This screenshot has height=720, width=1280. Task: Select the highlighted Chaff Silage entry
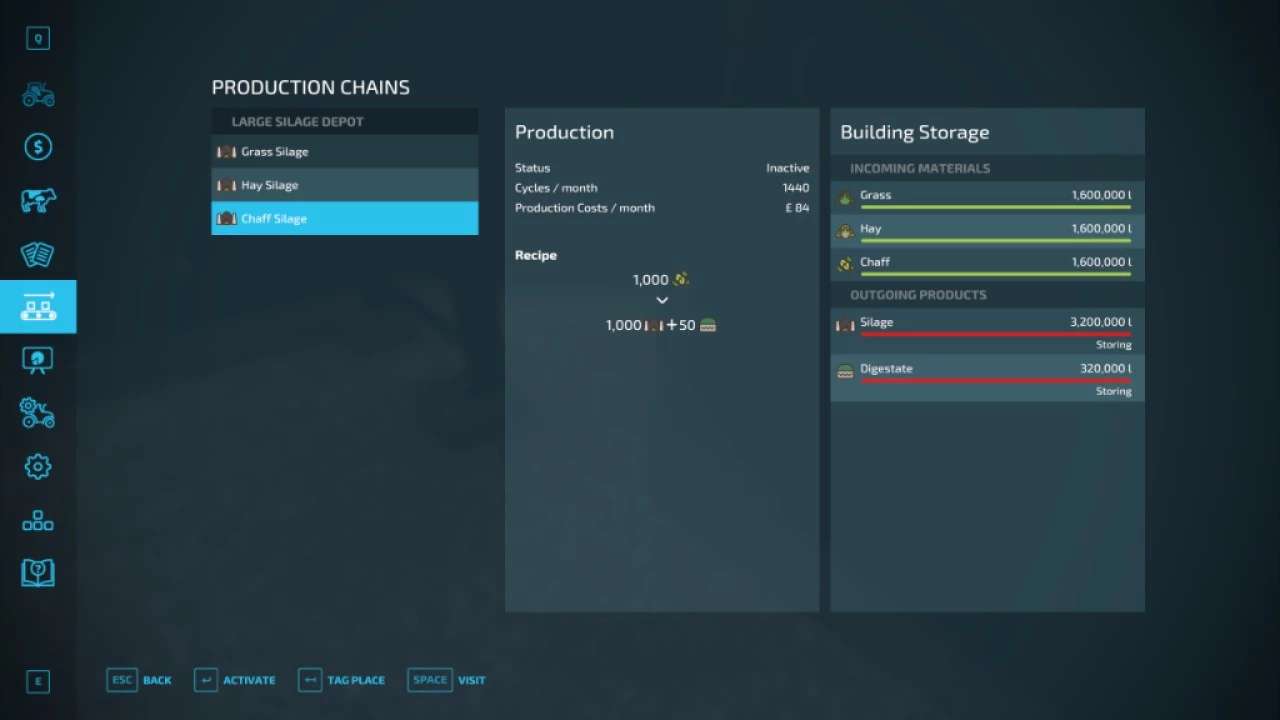pyautogui.click(x=344, y=219)
